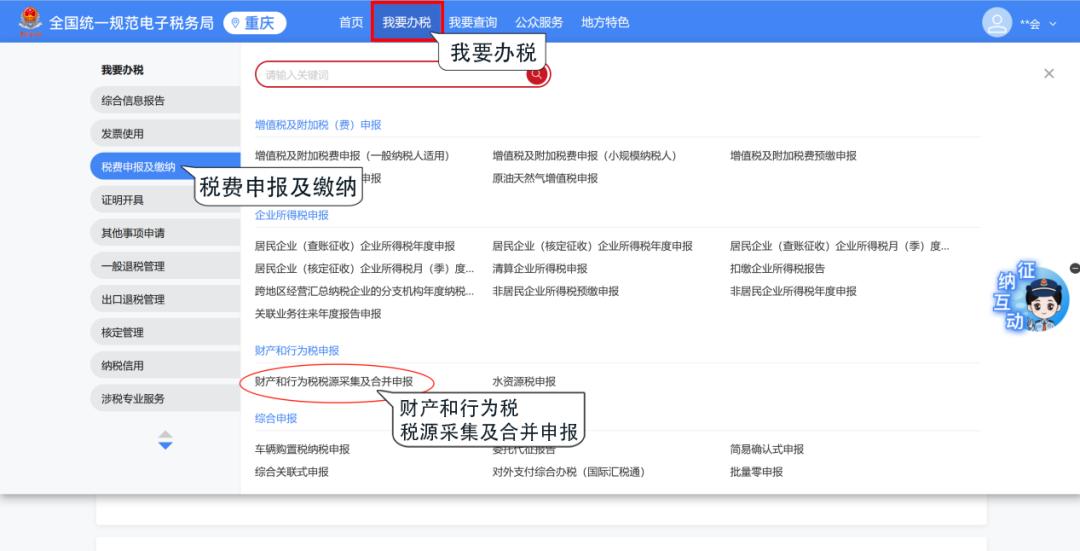Select 纳税信用 in sidebar
Image resolution: width=1080 pixels, height=551 pixels.
pos(165,365)
